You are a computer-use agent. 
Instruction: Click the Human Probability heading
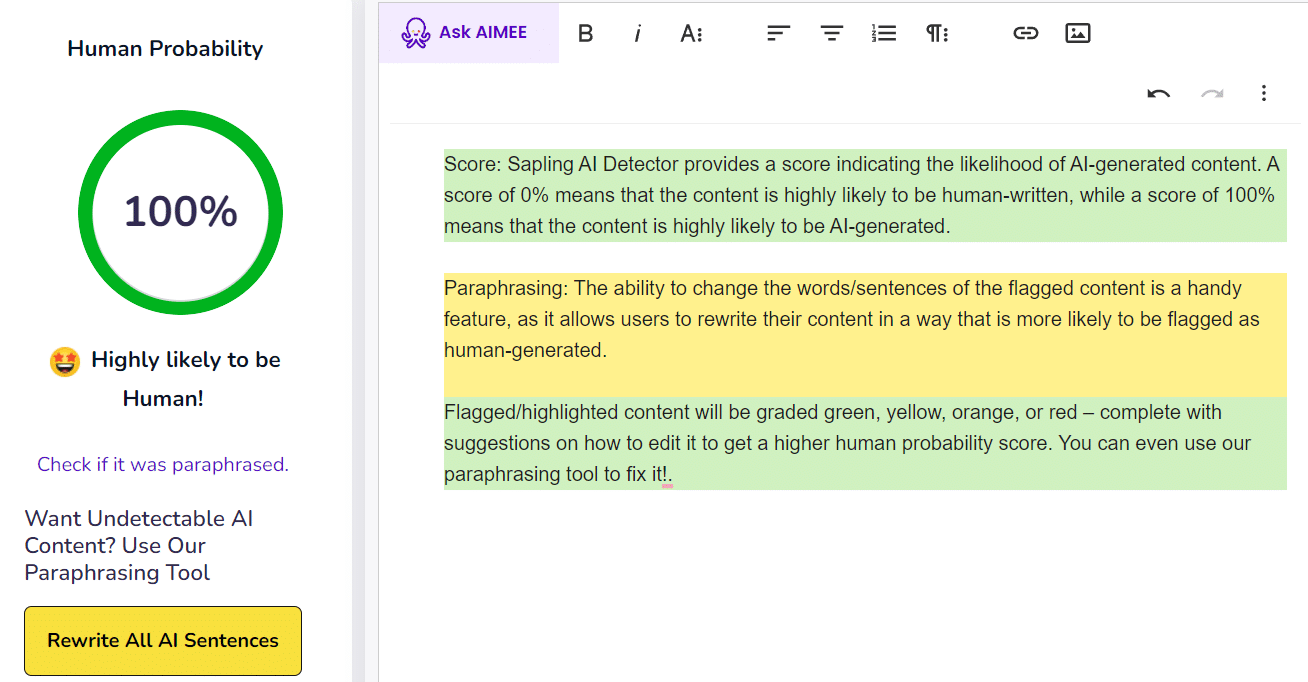coord(165,48)
